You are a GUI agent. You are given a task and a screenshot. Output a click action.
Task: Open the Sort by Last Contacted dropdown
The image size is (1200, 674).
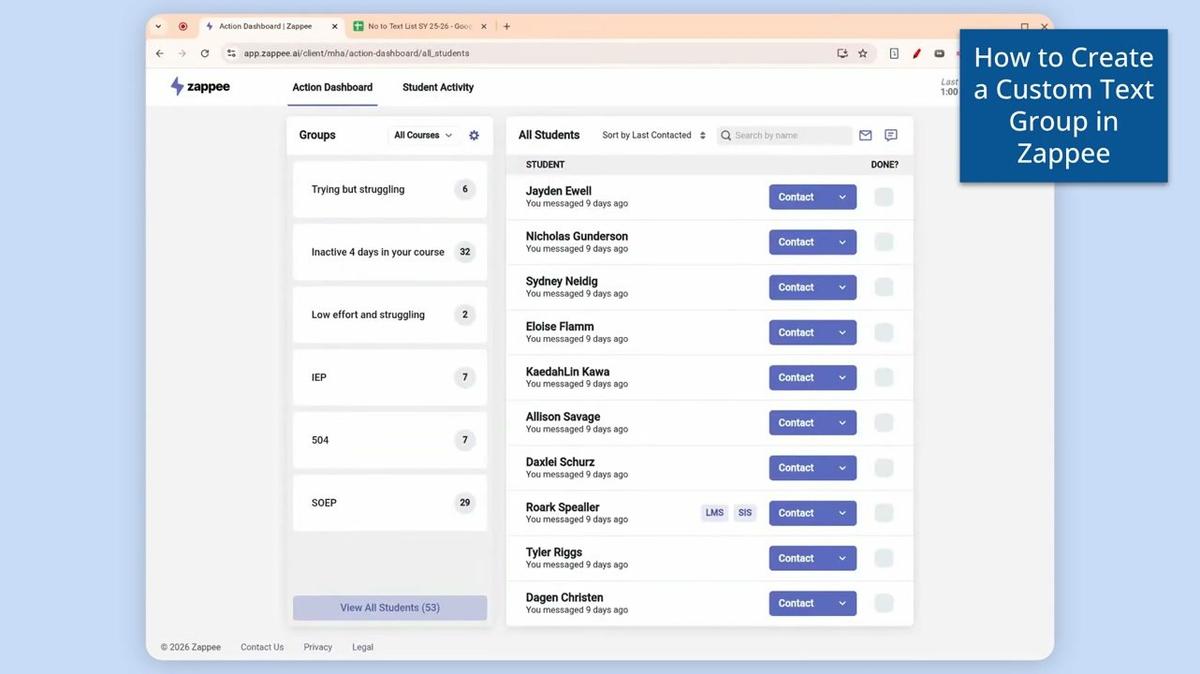[x=654, y=135]
